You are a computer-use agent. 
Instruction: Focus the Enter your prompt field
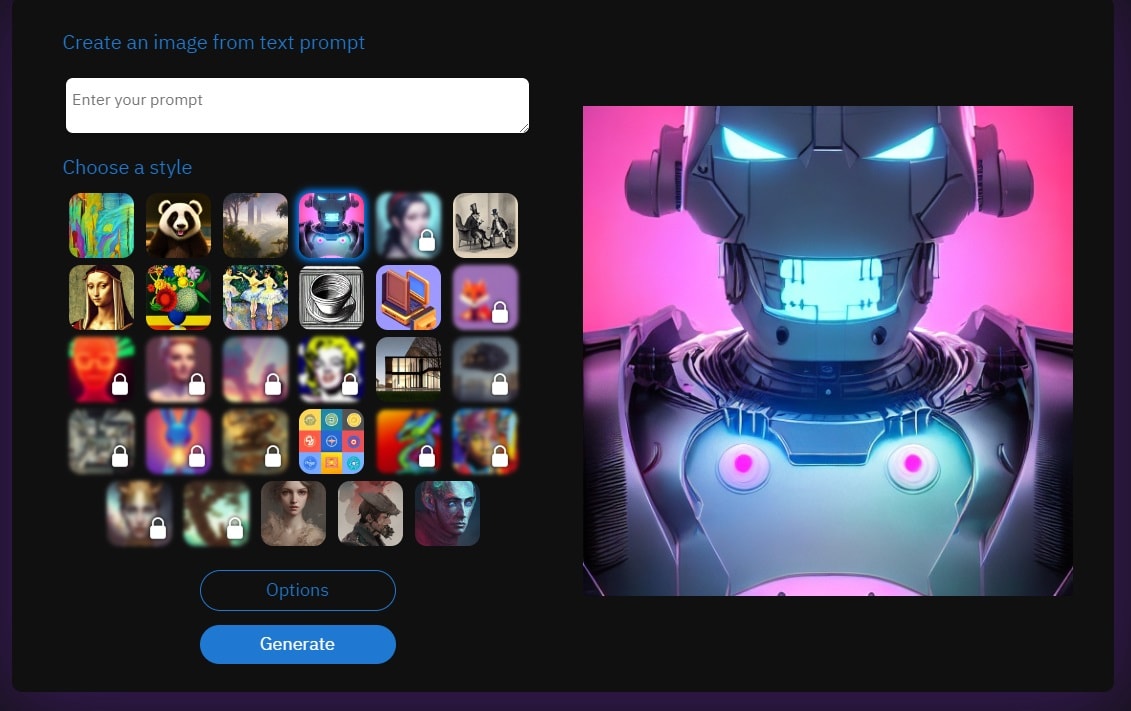coord(297,105)
